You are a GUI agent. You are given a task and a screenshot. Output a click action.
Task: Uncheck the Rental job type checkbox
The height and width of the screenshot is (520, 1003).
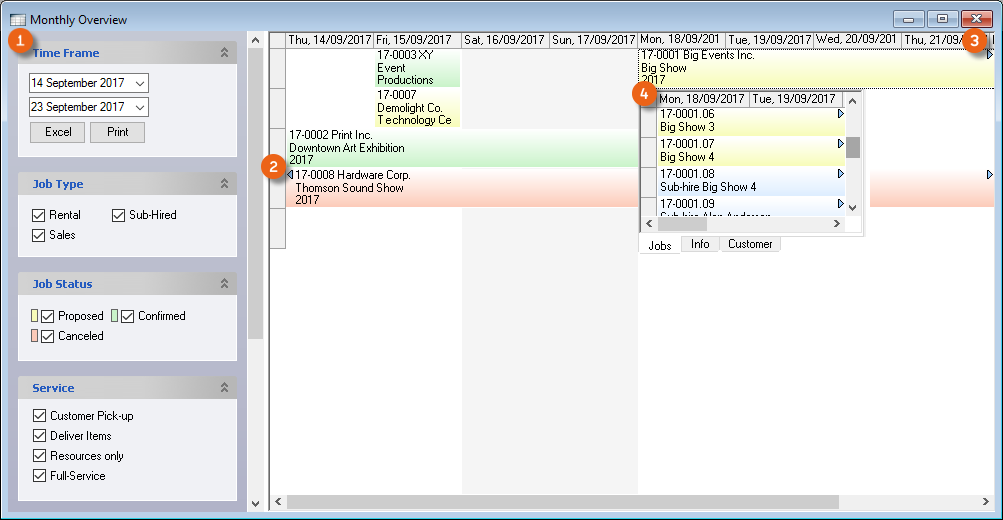39,215
